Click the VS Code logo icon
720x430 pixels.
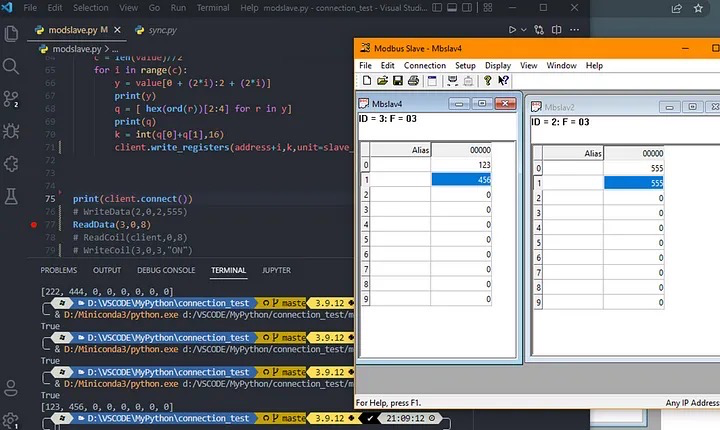pyautogui.click(x=7, y=7)
